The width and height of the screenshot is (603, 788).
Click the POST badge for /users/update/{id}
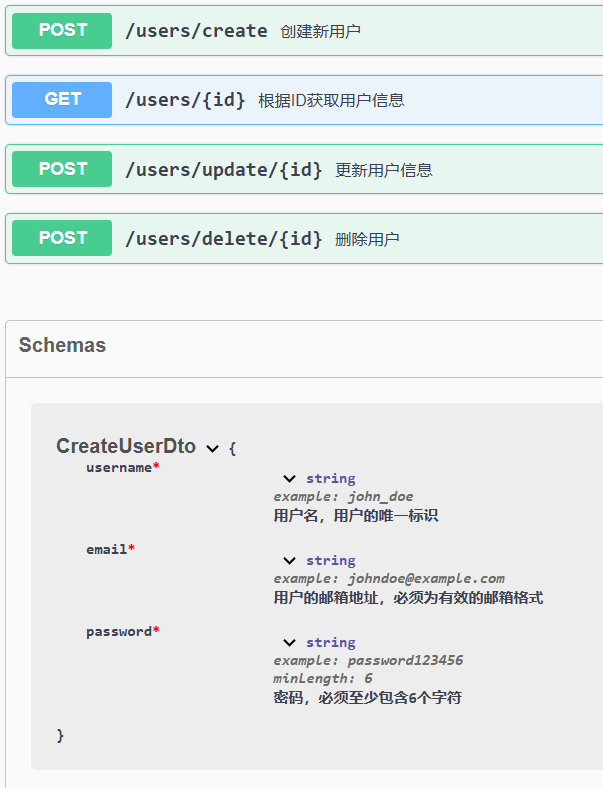tap(62, 169)
